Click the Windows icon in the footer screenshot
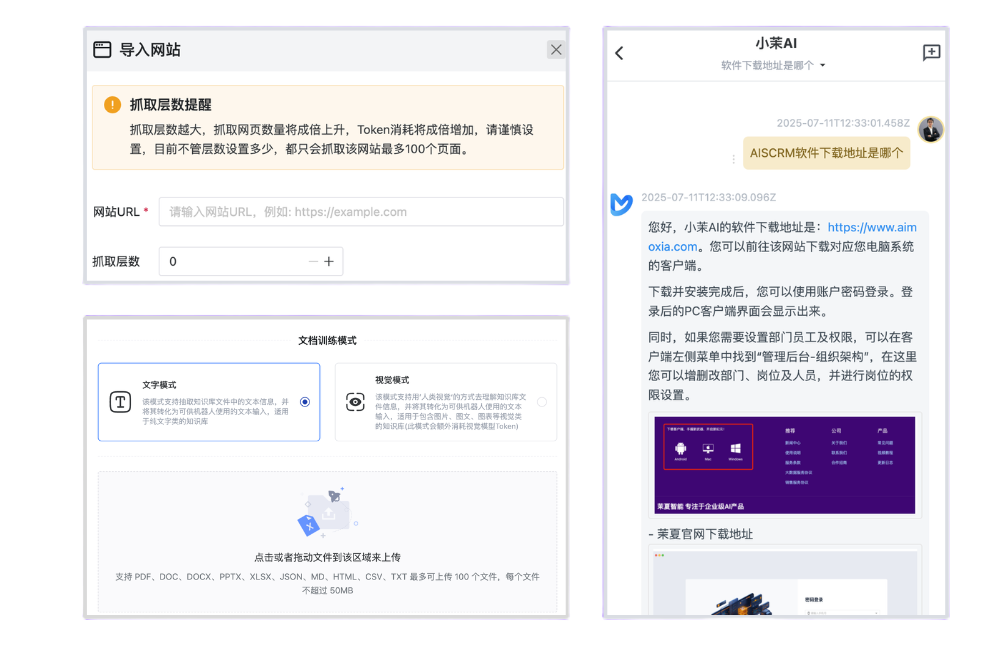 736,447
